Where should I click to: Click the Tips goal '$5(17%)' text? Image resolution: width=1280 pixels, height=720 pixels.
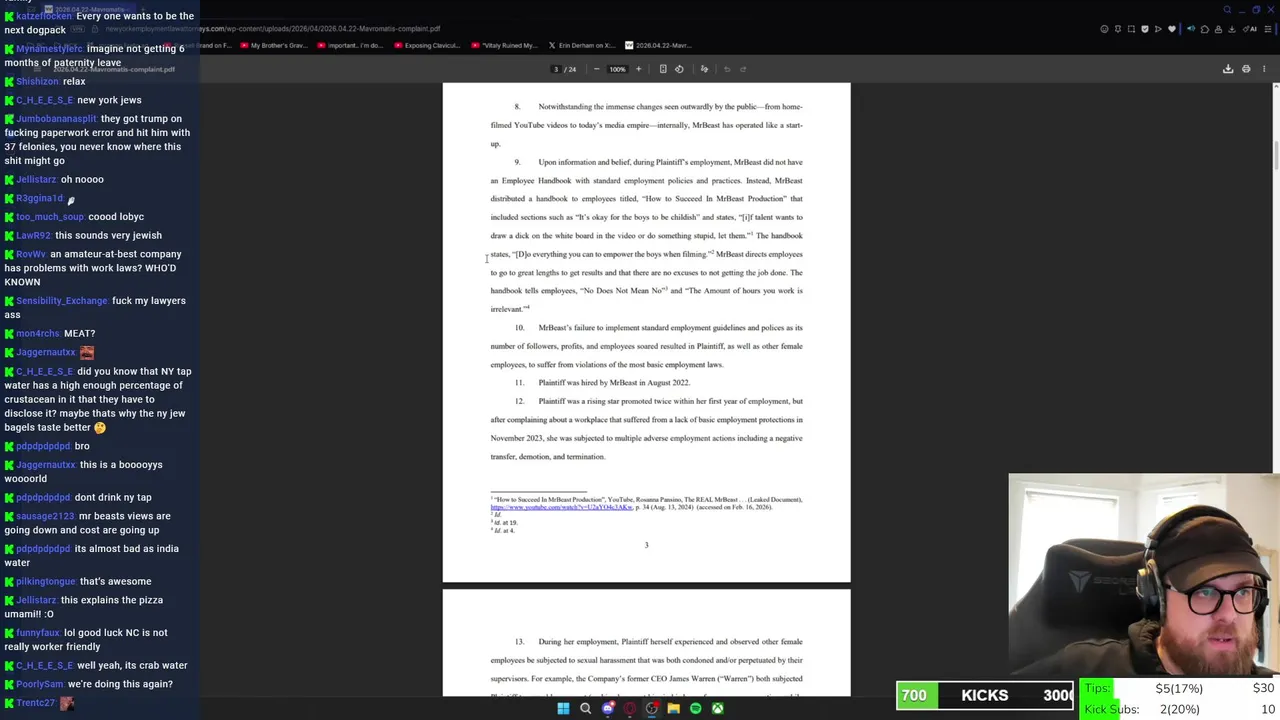[x=1179, y=688]
